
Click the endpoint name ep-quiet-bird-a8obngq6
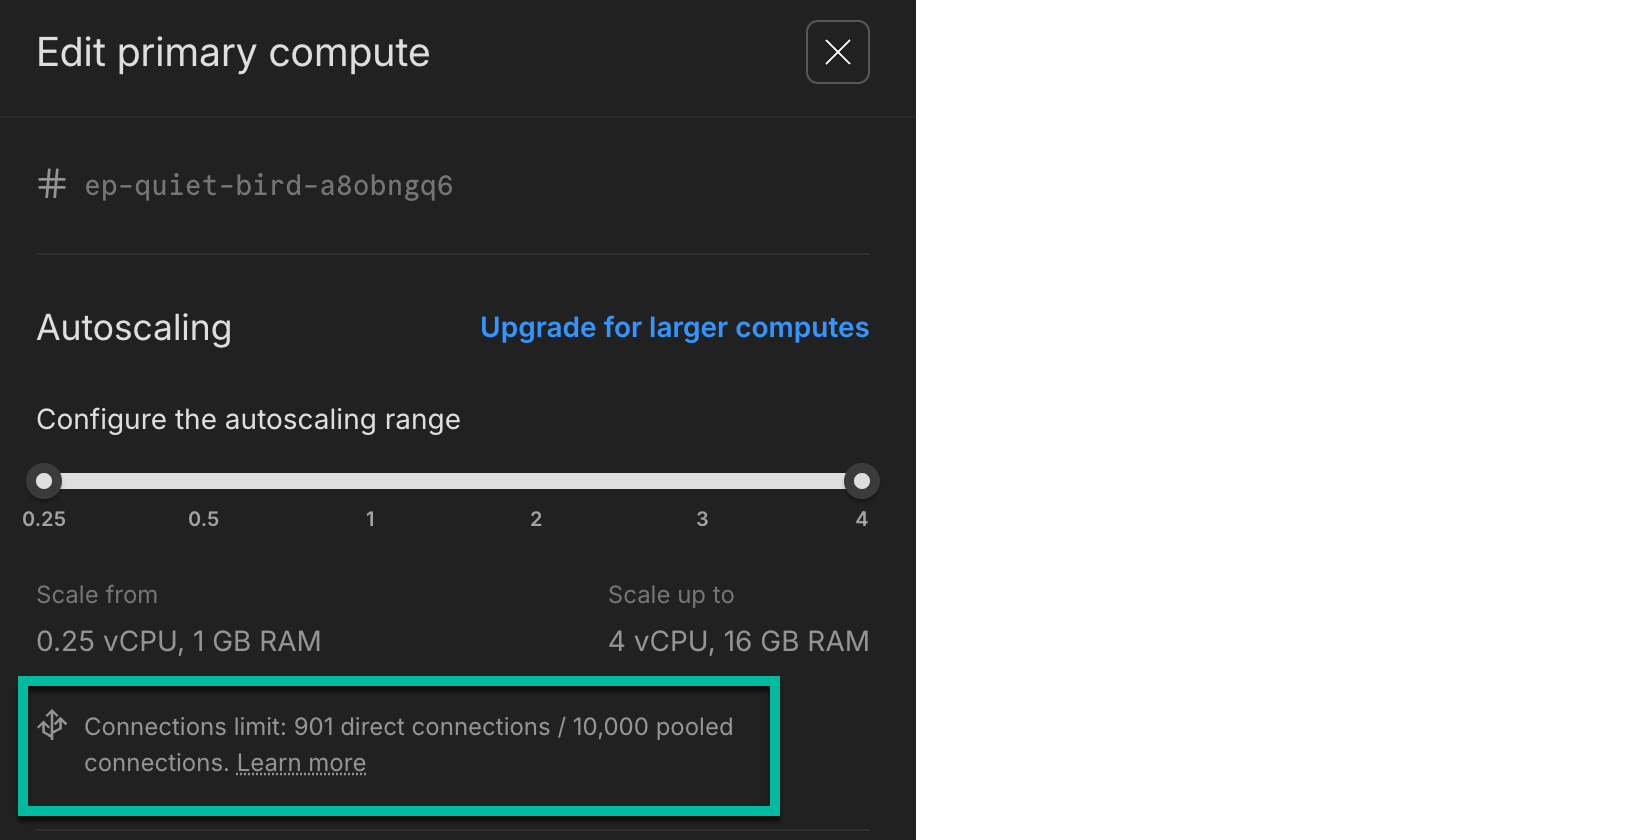click(268, 185)
